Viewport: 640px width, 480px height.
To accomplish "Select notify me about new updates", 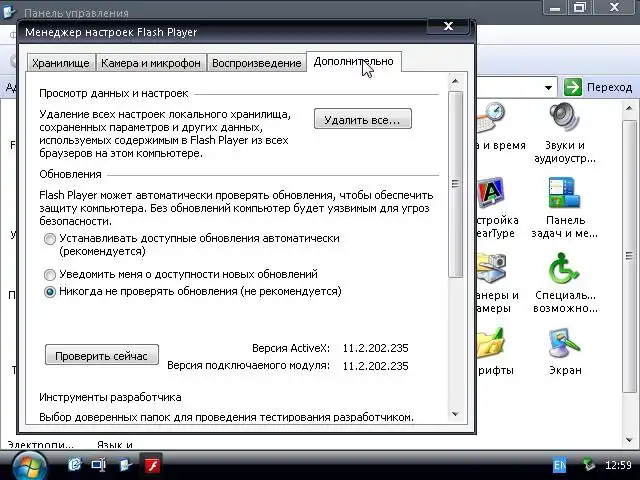I will coord(50,275).
